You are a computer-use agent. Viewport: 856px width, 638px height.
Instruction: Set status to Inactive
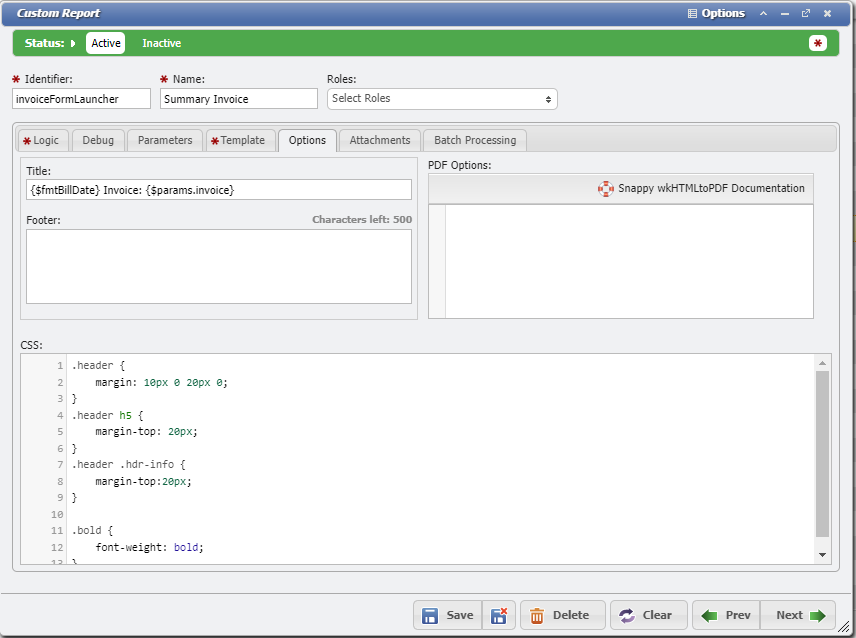[162, 43]
